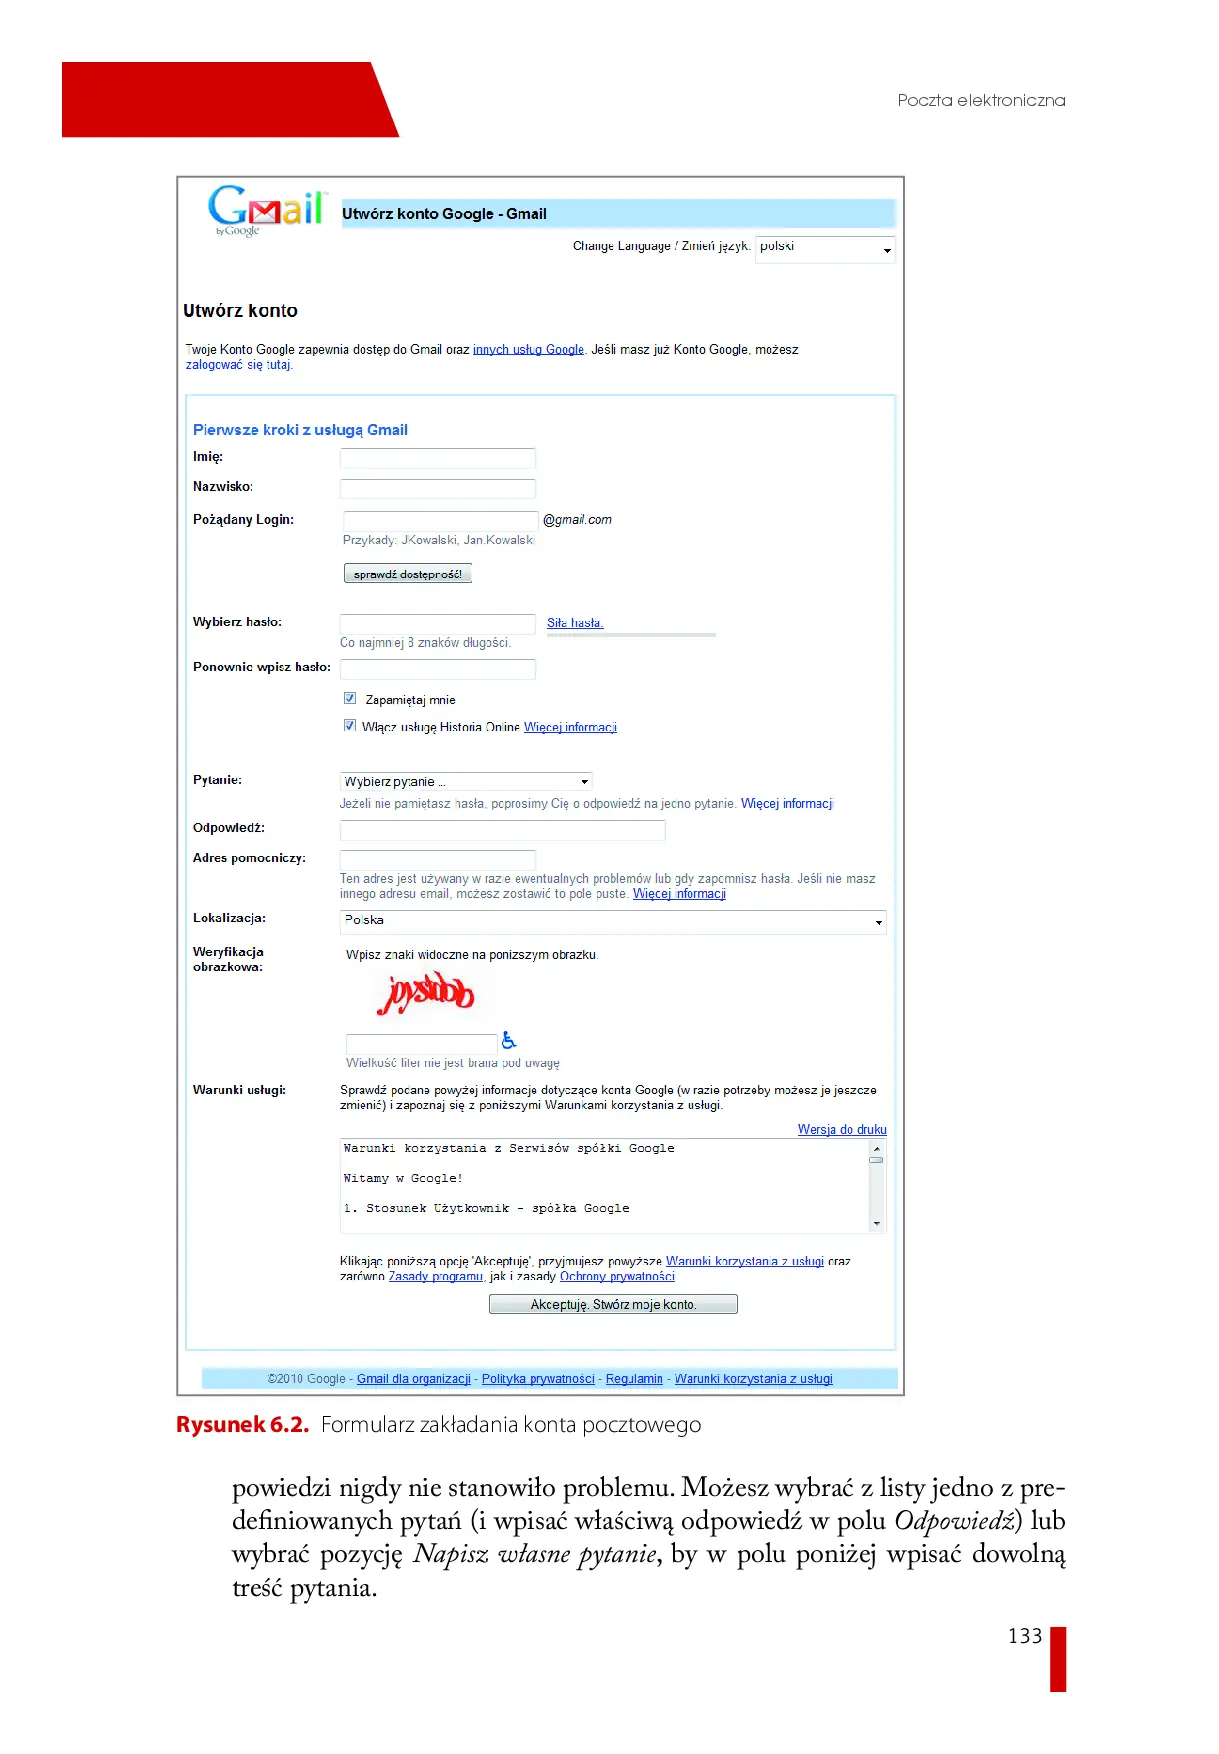This screenshot has height=1754, width=1219.
Task: Click the captcha verification image
Action: point(426,993)
